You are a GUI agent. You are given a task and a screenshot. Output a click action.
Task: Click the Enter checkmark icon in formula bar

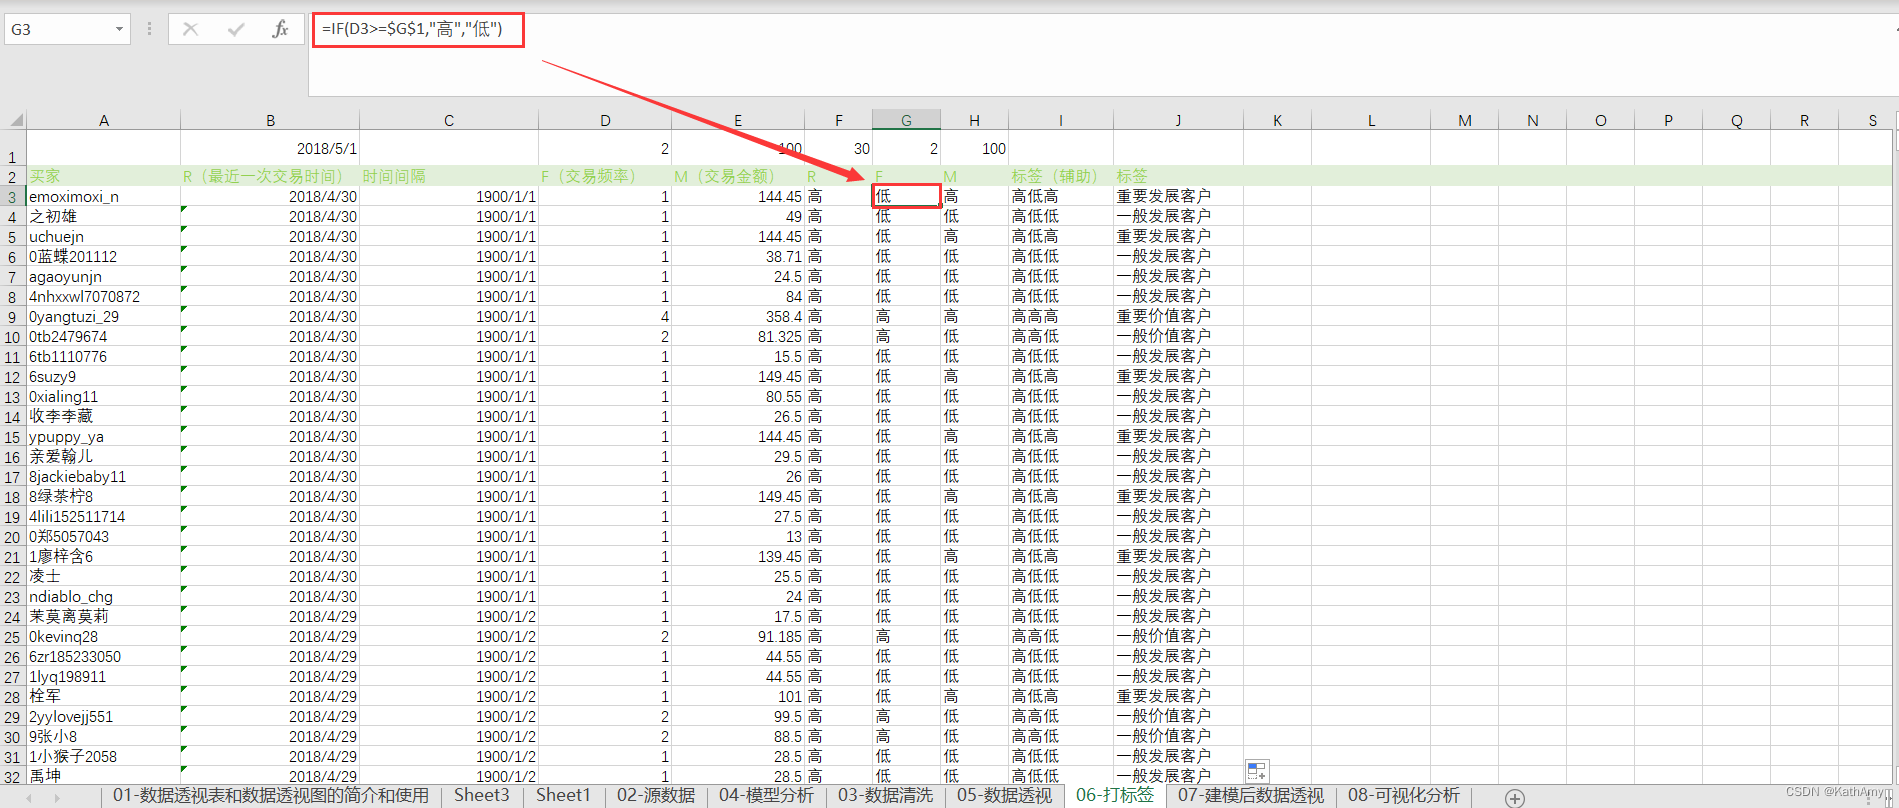[236, 29]
